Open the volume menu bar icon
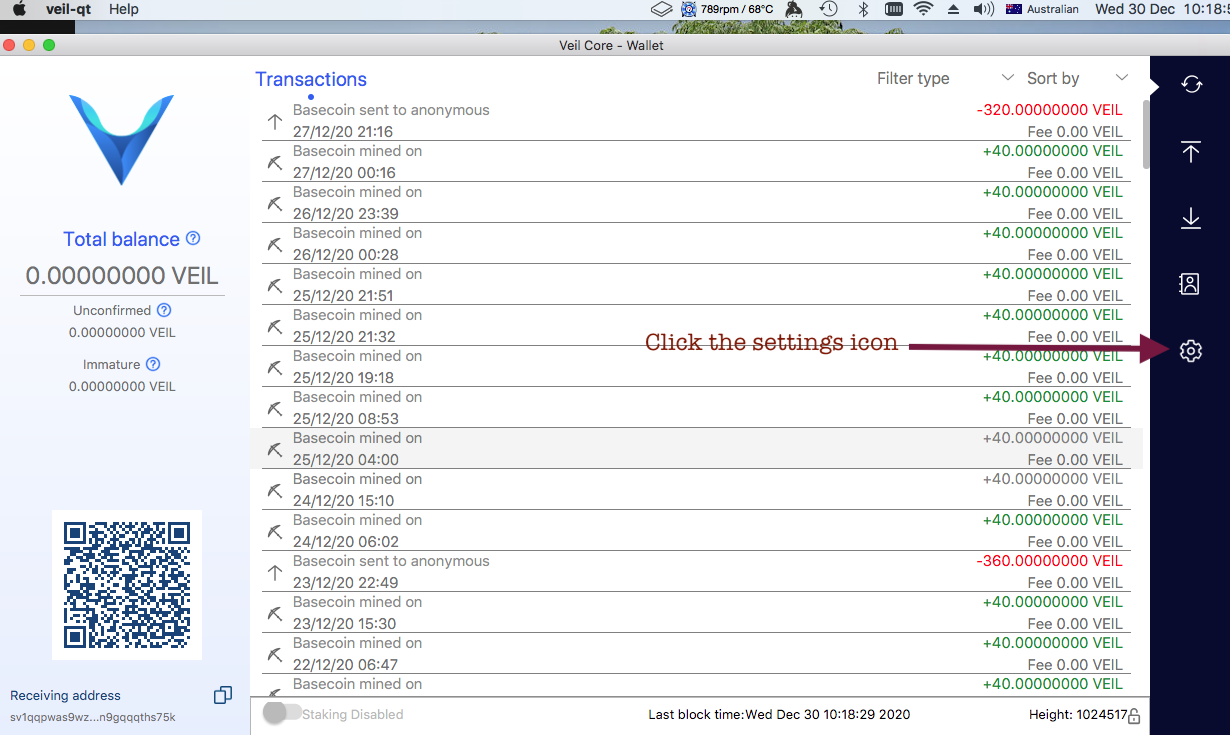The height and width of the screenshot is (735, 1230). coord(984,9)
